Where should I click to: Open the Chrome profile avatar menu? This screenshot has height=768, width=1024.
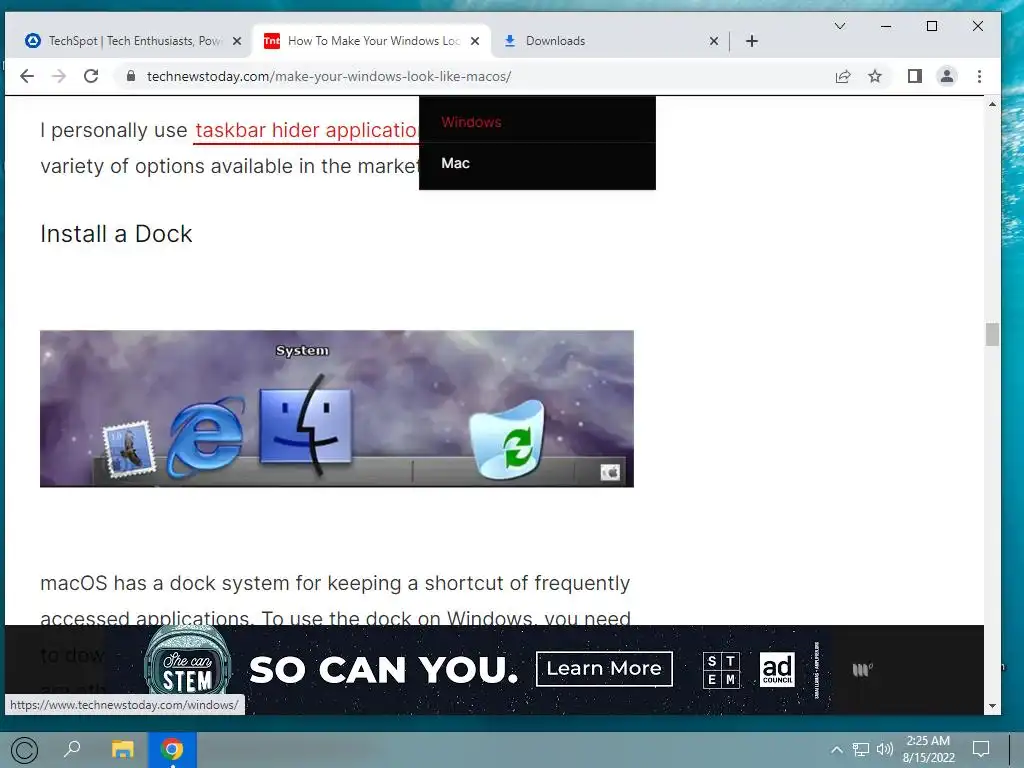click(x=946, y=76)
